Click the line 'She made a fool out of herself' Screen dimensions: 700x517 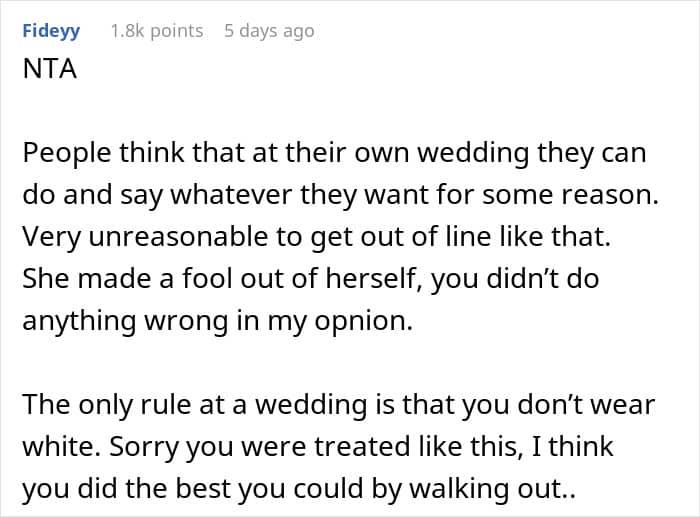[x=311, y=279]
